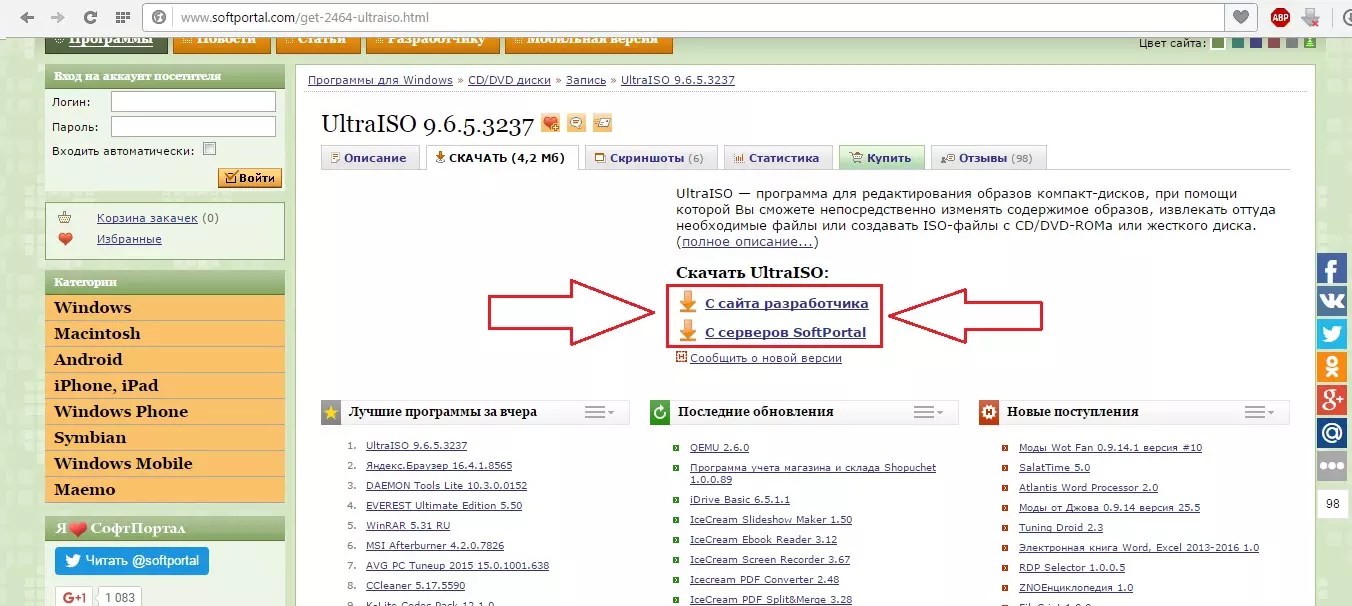Select teal site color swatch

(1238, 42)
